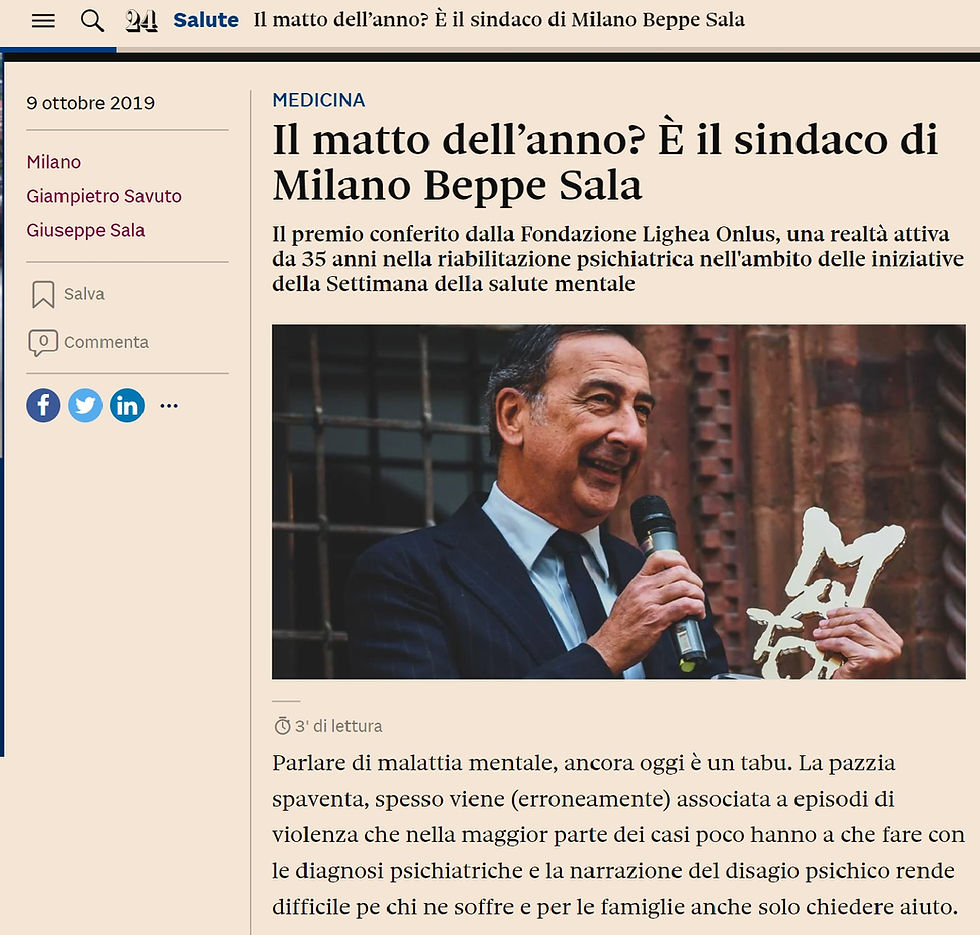Click the search magnifier icon

tap(92, 21)
